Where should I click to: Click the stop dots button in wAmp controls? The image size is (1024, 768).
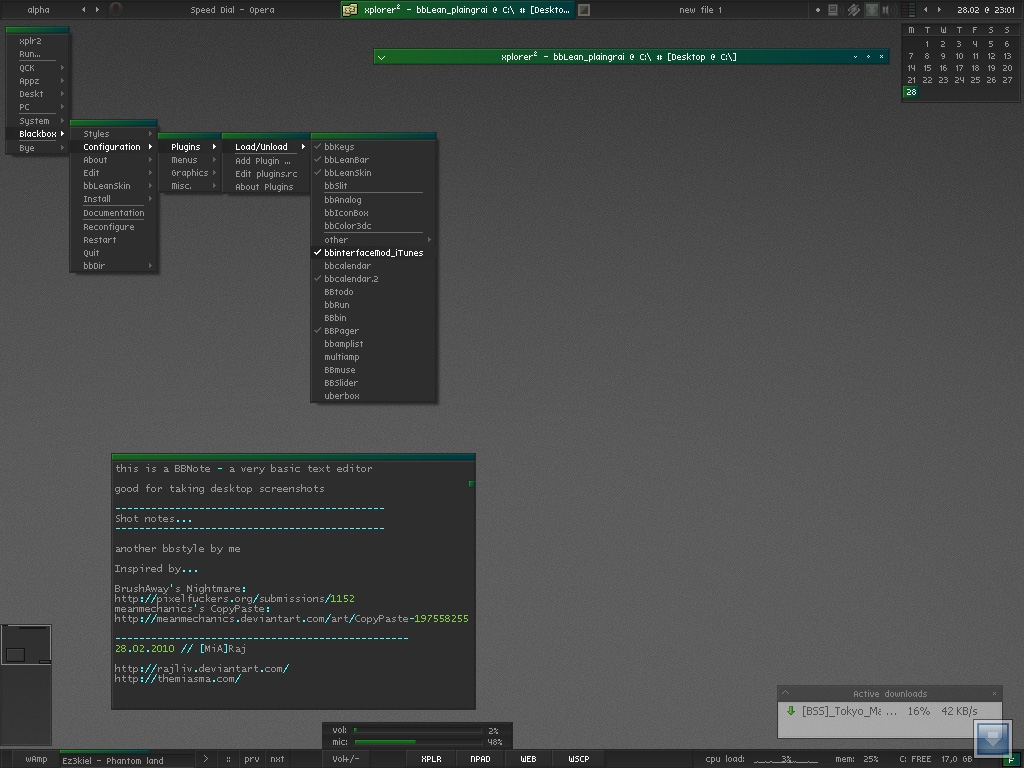pos(228,760)
